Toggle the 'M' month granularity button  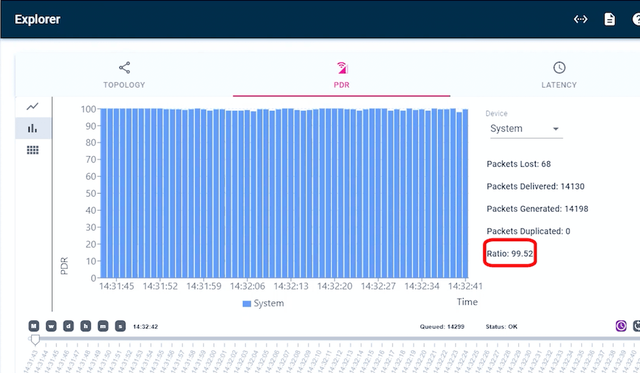(34, 326)
